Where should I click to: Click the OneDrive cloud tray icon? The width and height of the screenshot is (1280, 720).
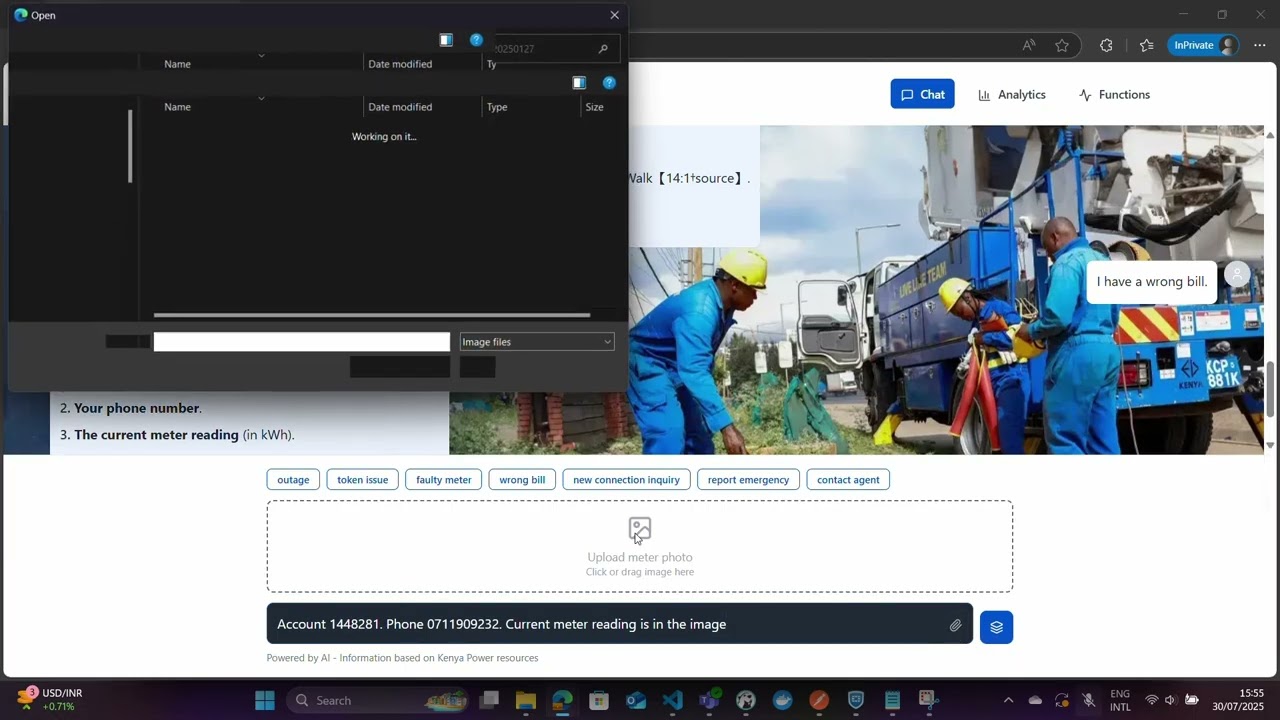click(1035, 700)
